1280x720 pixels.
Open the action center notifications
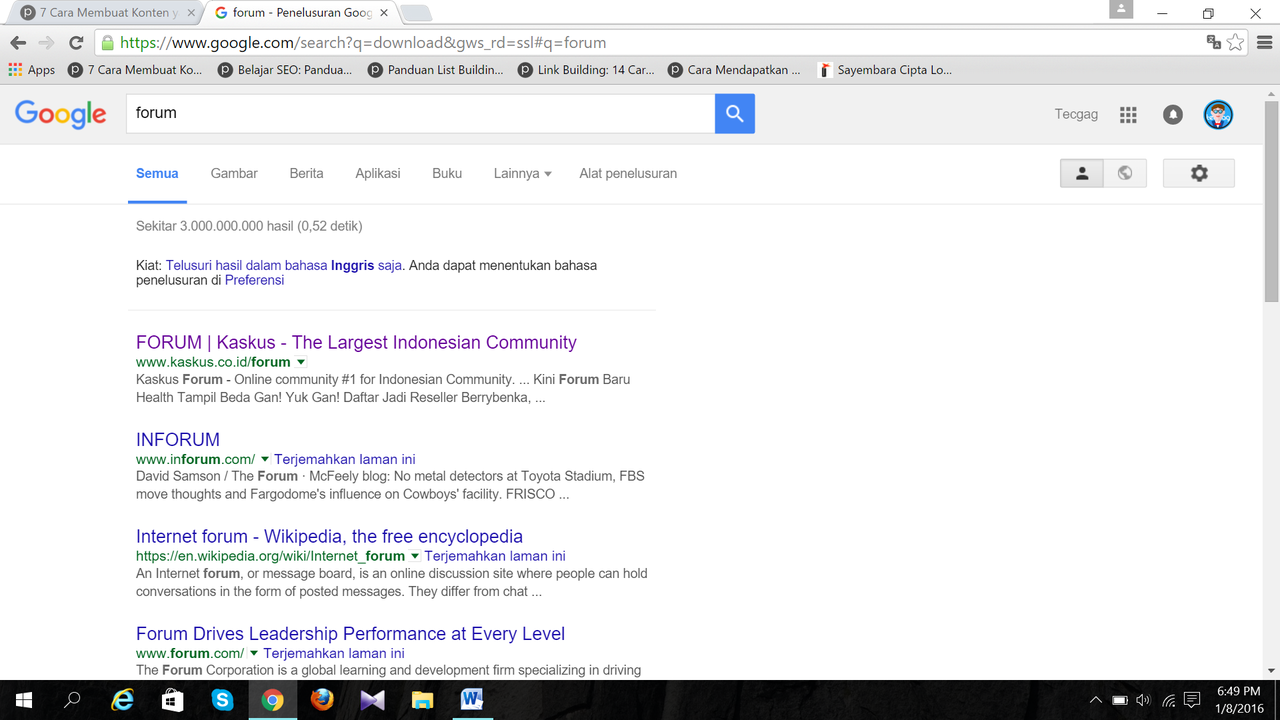[x=1192, y=700]
